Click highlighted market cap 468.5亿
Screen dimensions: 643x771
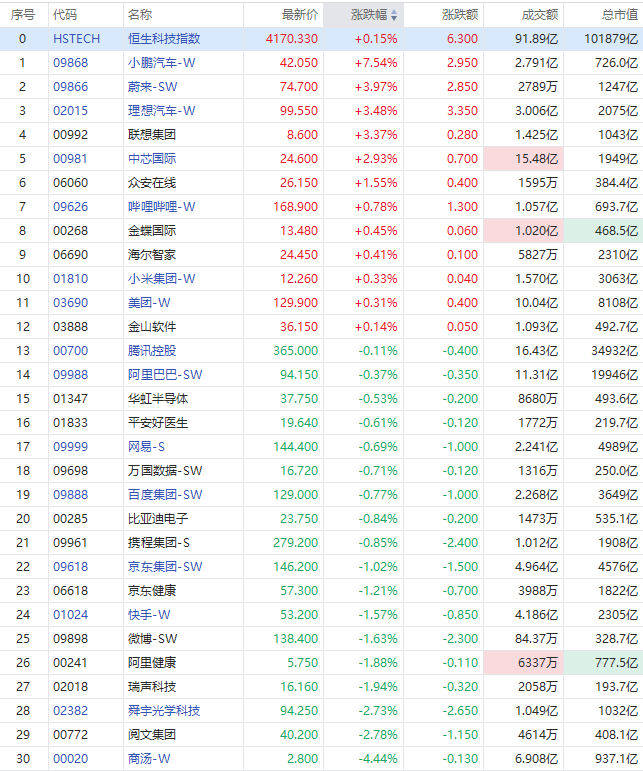pyautogui.click(x=604, y=231)
